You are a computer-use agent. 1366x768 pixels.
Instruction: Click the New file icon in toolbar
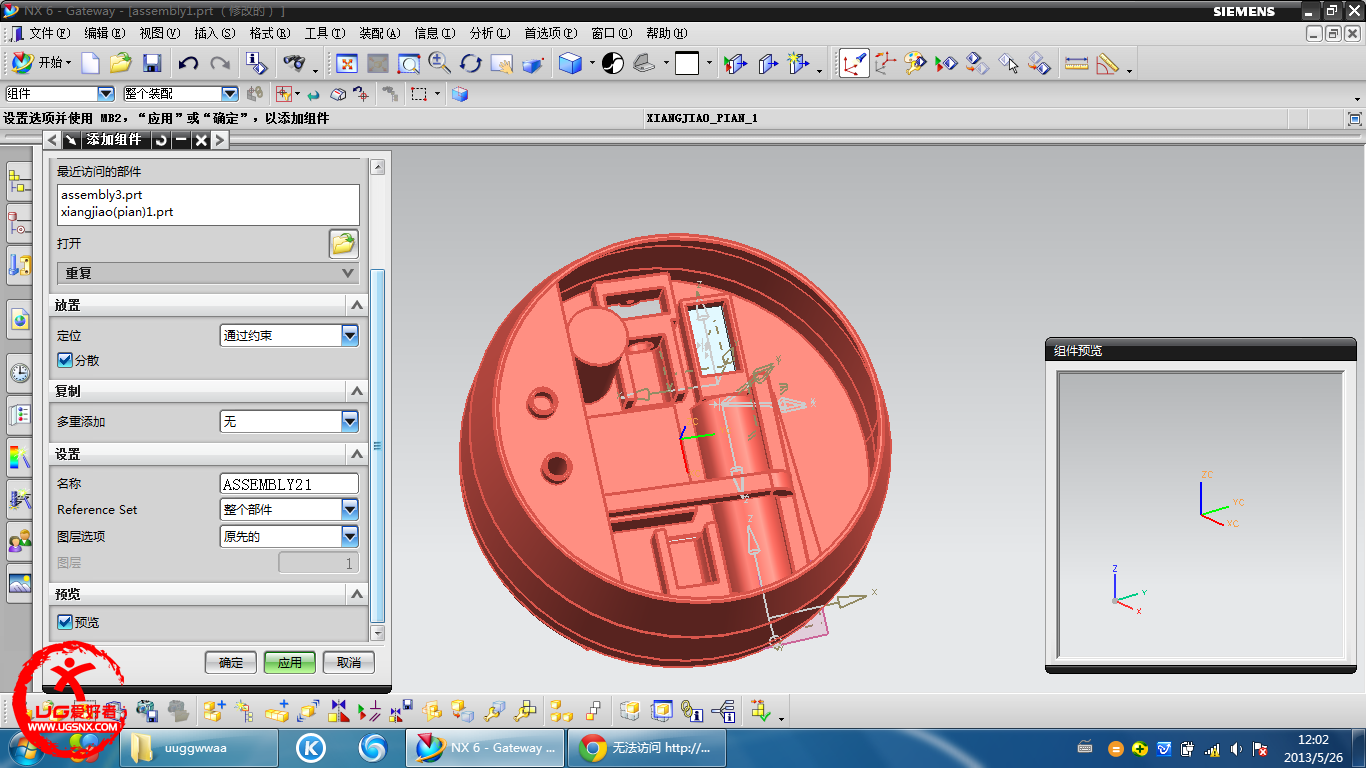91,63
